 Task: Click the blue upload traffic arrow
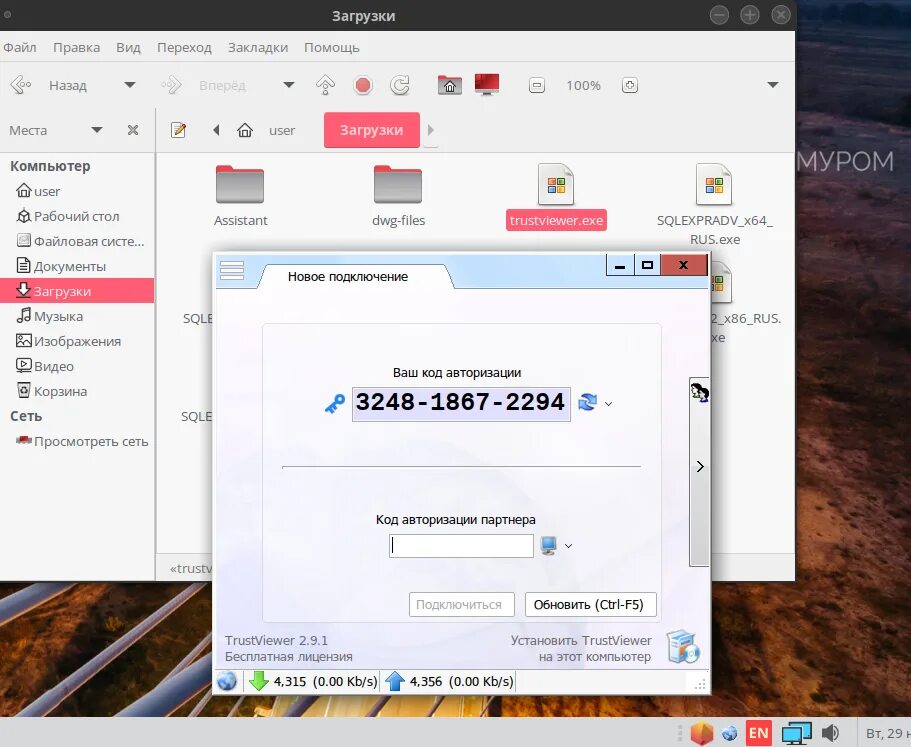394,681
